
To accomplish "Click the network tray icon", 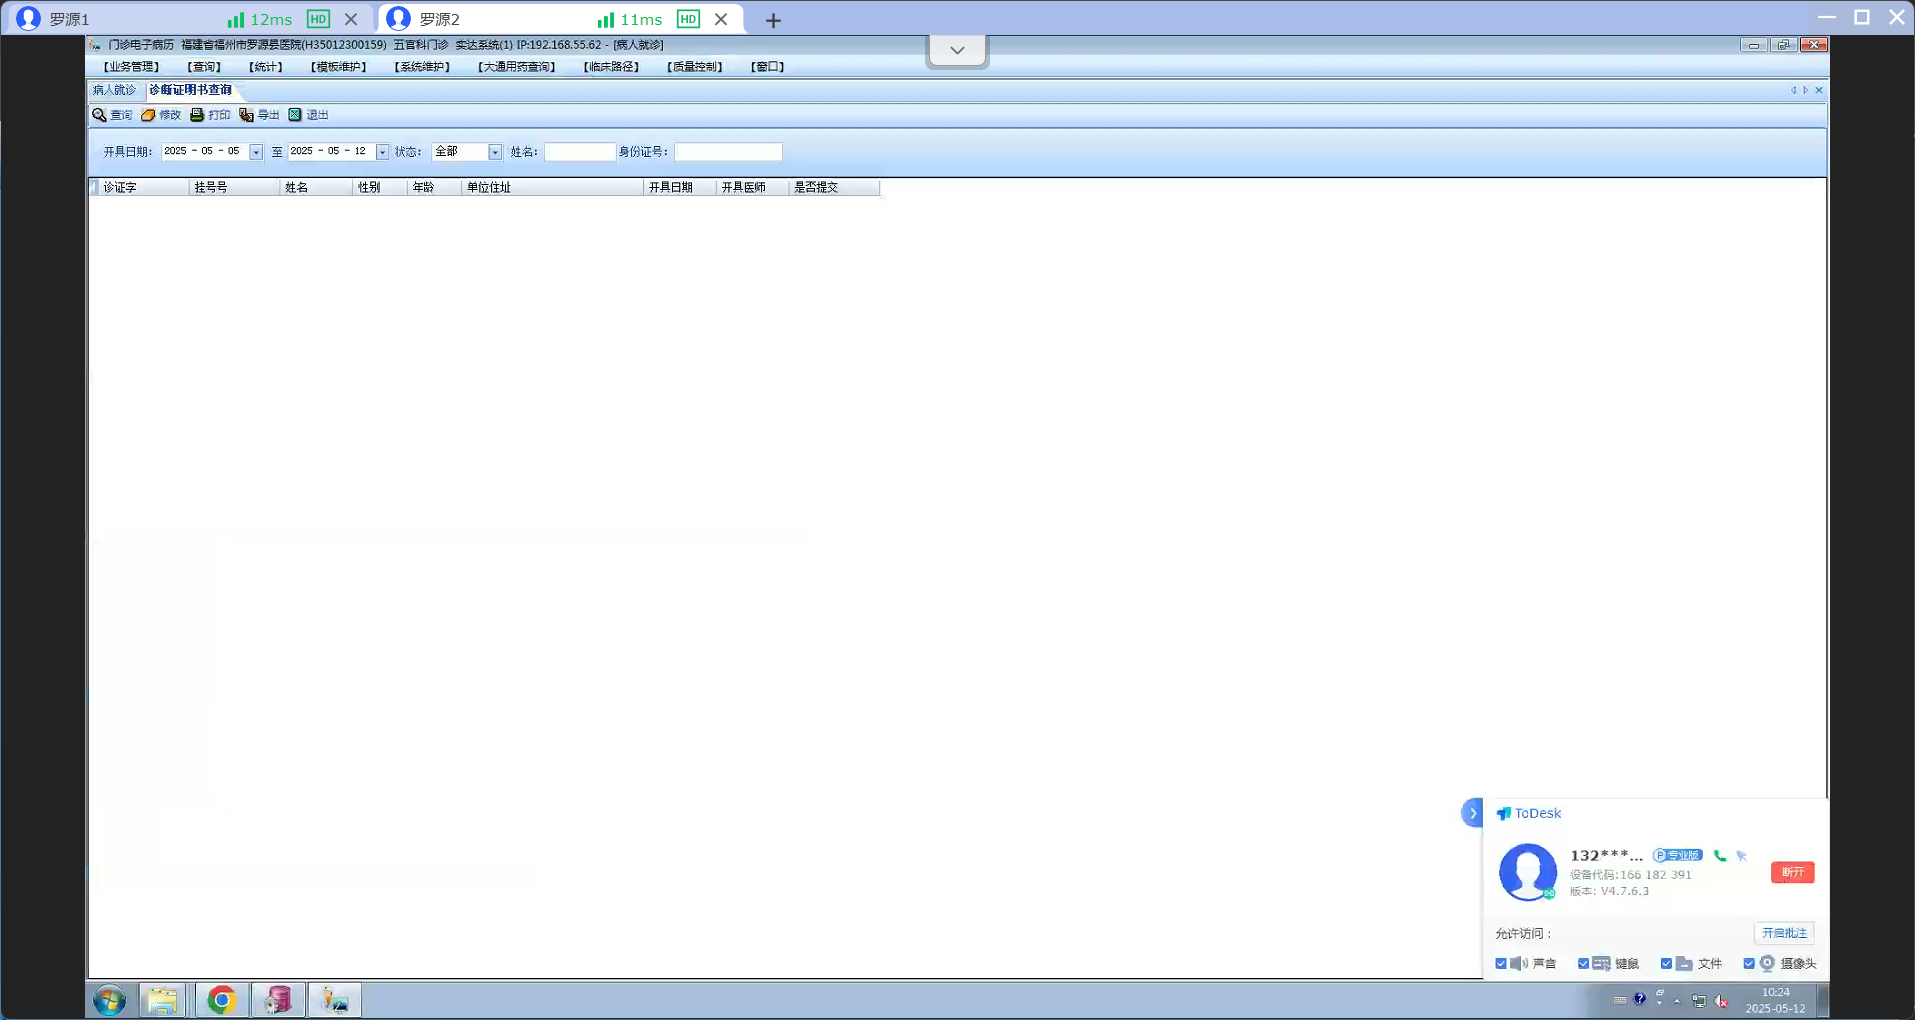I will [x=1699, y=1001].
